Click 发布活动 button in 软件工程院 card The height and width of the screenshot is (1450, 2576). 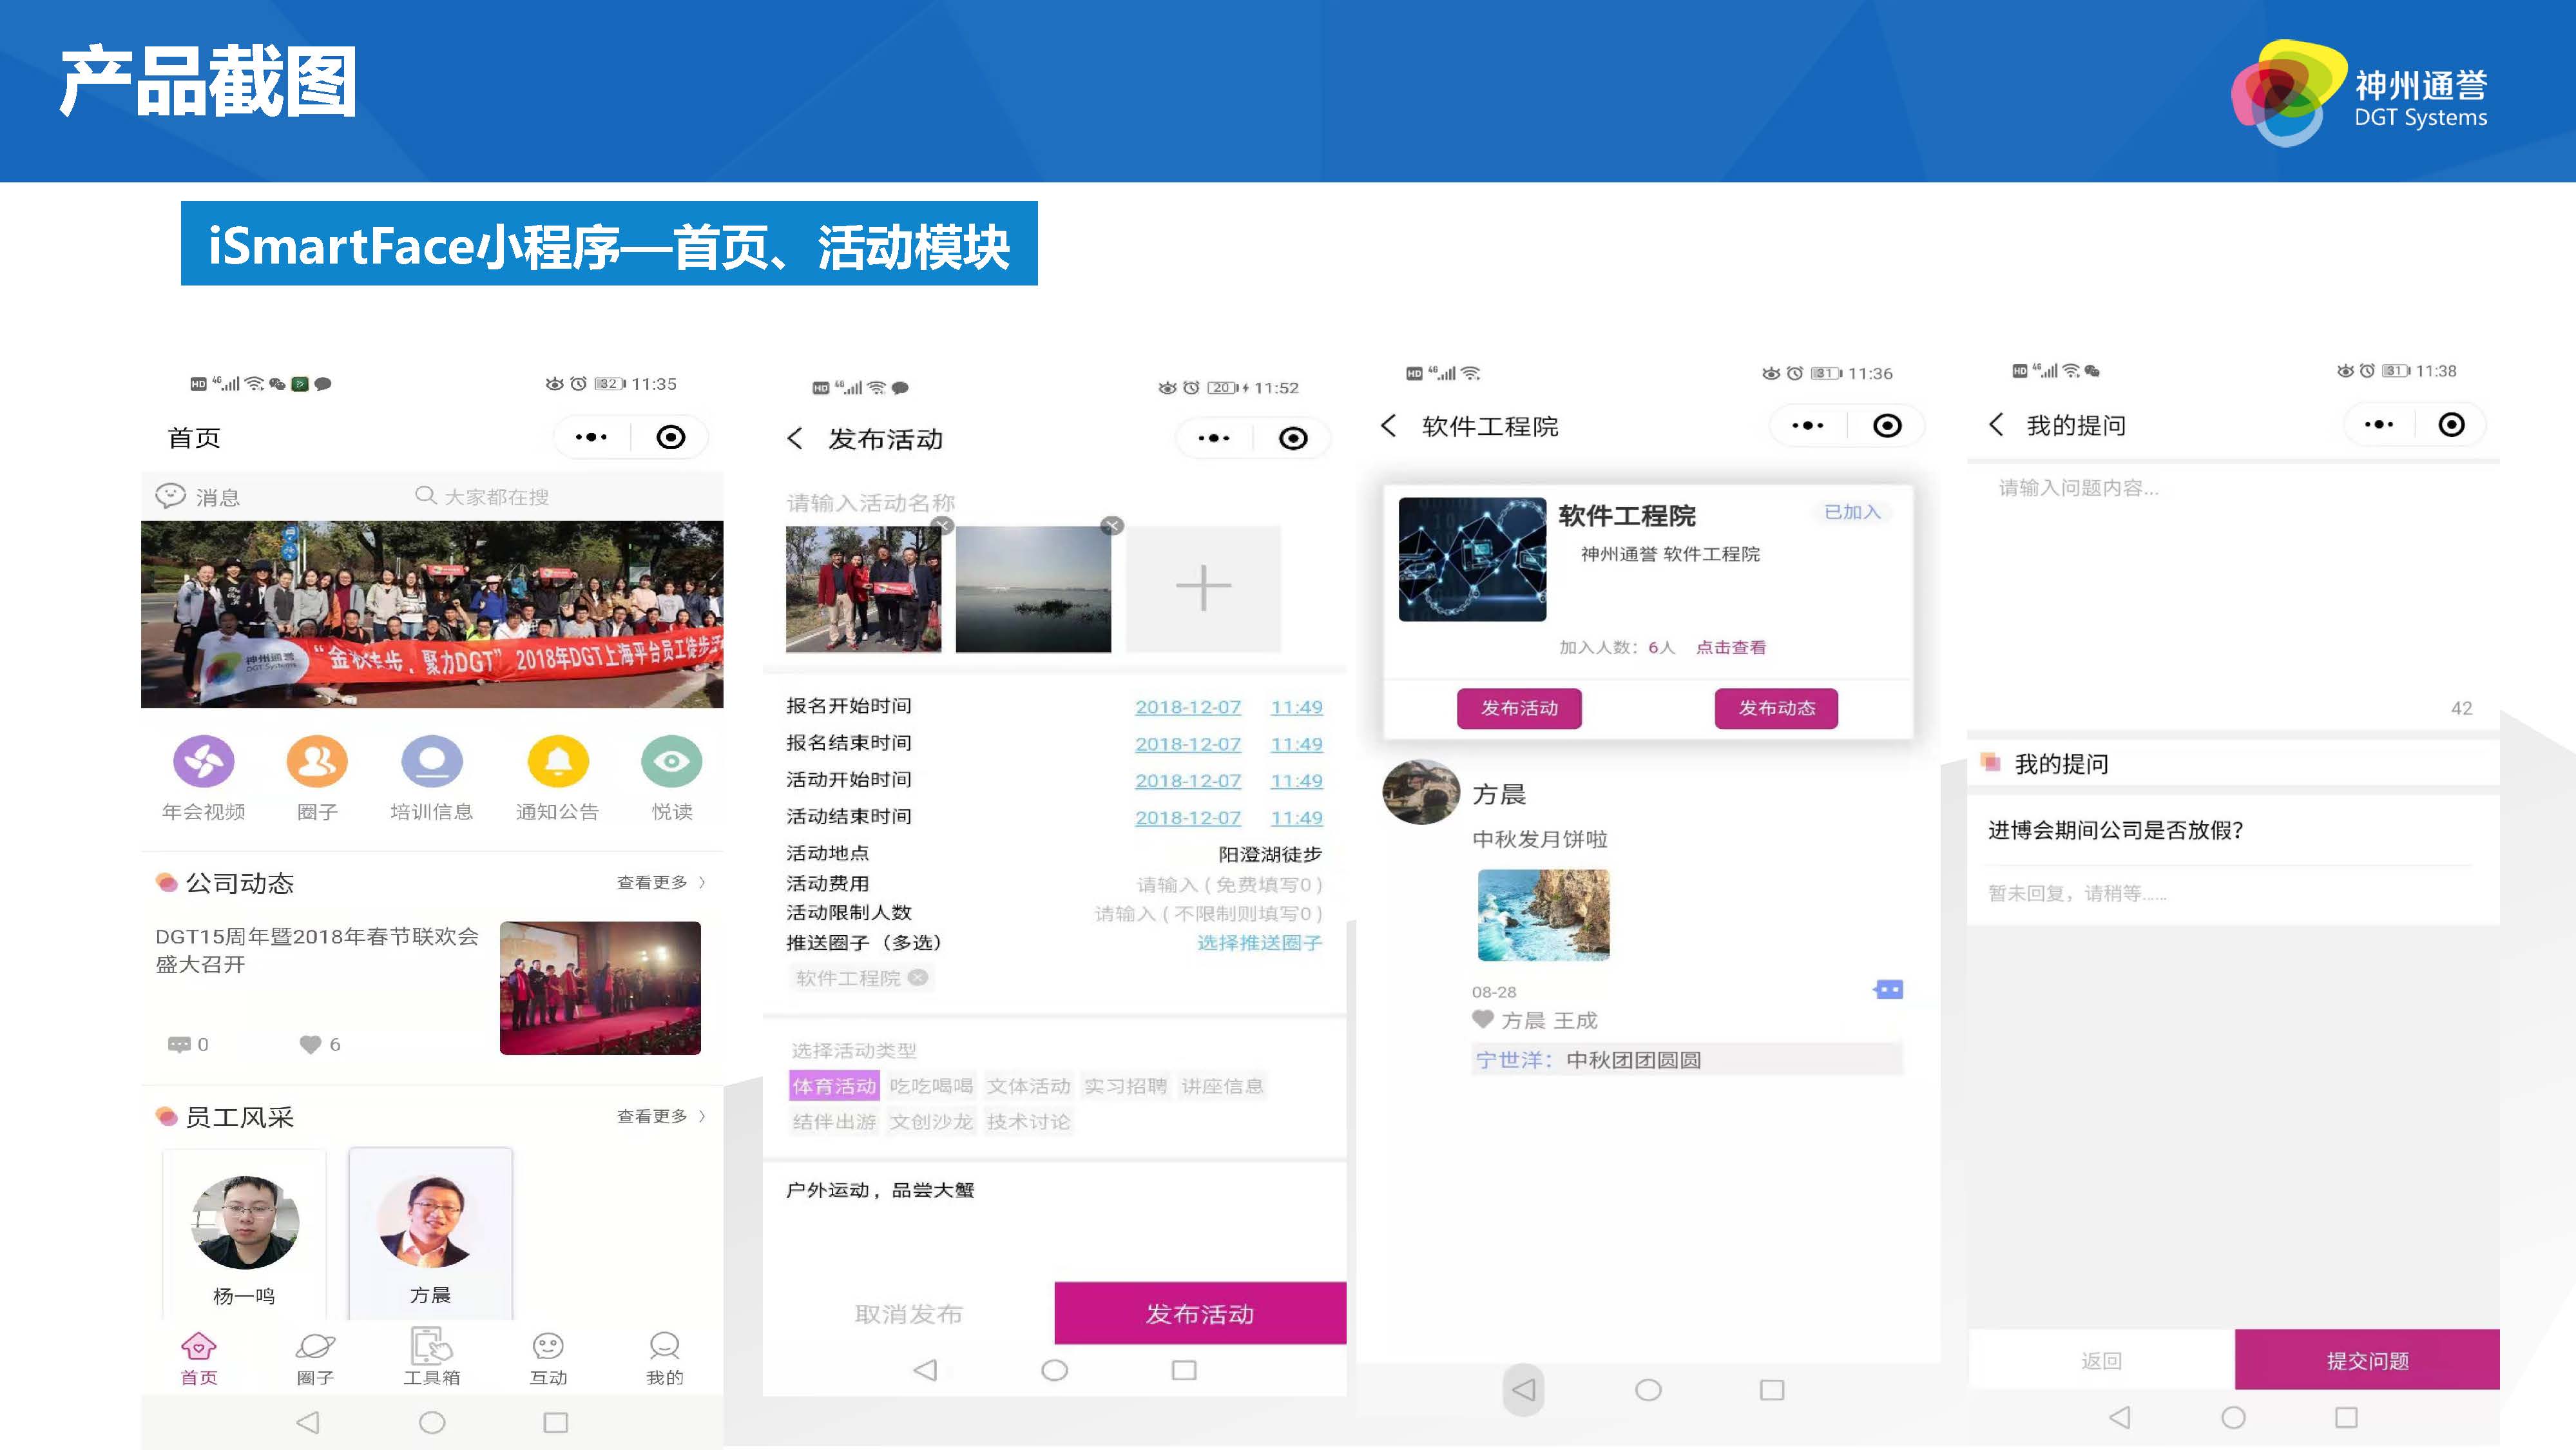pyautogui.click(x=1519, y=708)
